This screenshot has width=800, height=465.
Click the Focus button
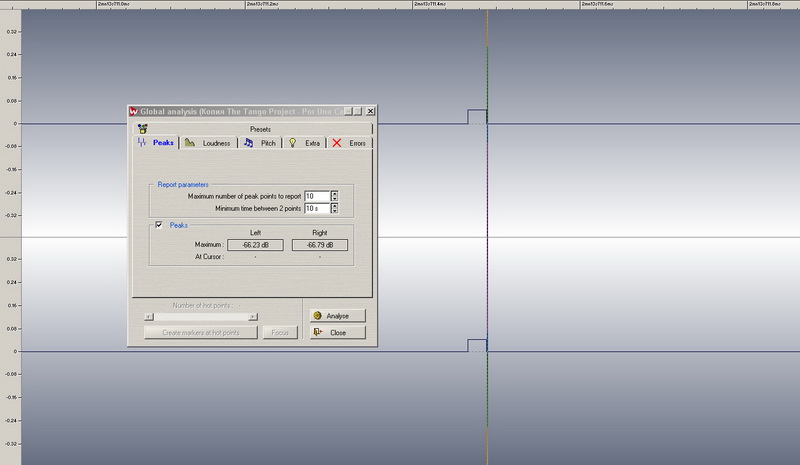tap(280, 333)
